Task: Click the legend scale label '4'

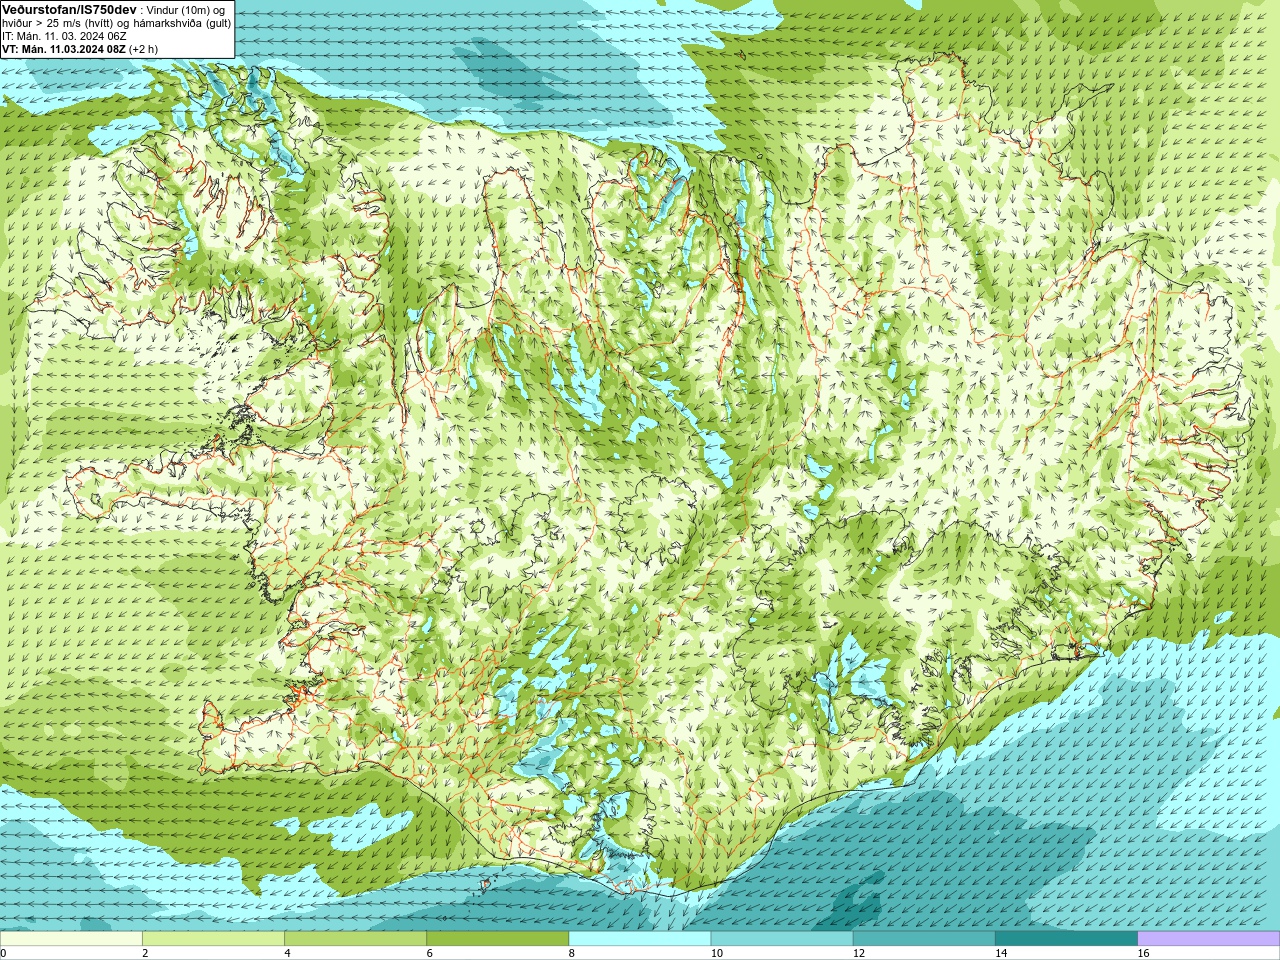Action: pyautogui.click(x=288, y=953)
